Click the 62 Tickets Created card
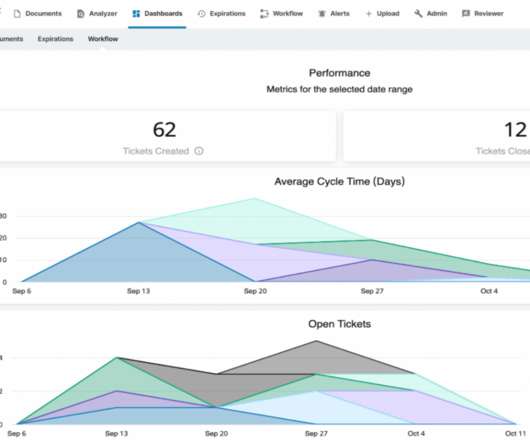 165,137
